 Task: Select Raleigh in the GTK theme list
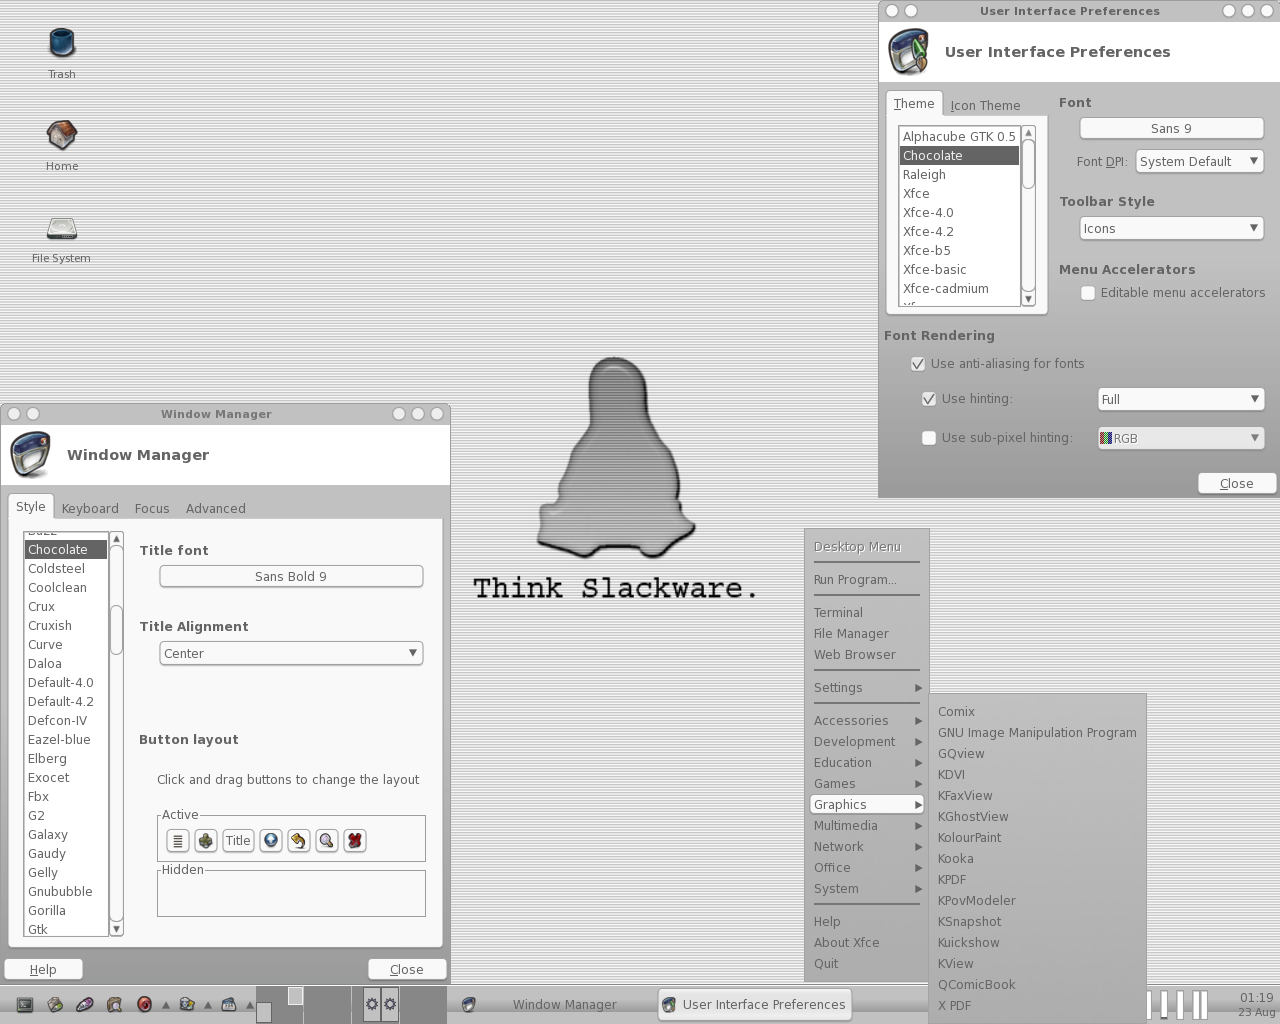959,175
